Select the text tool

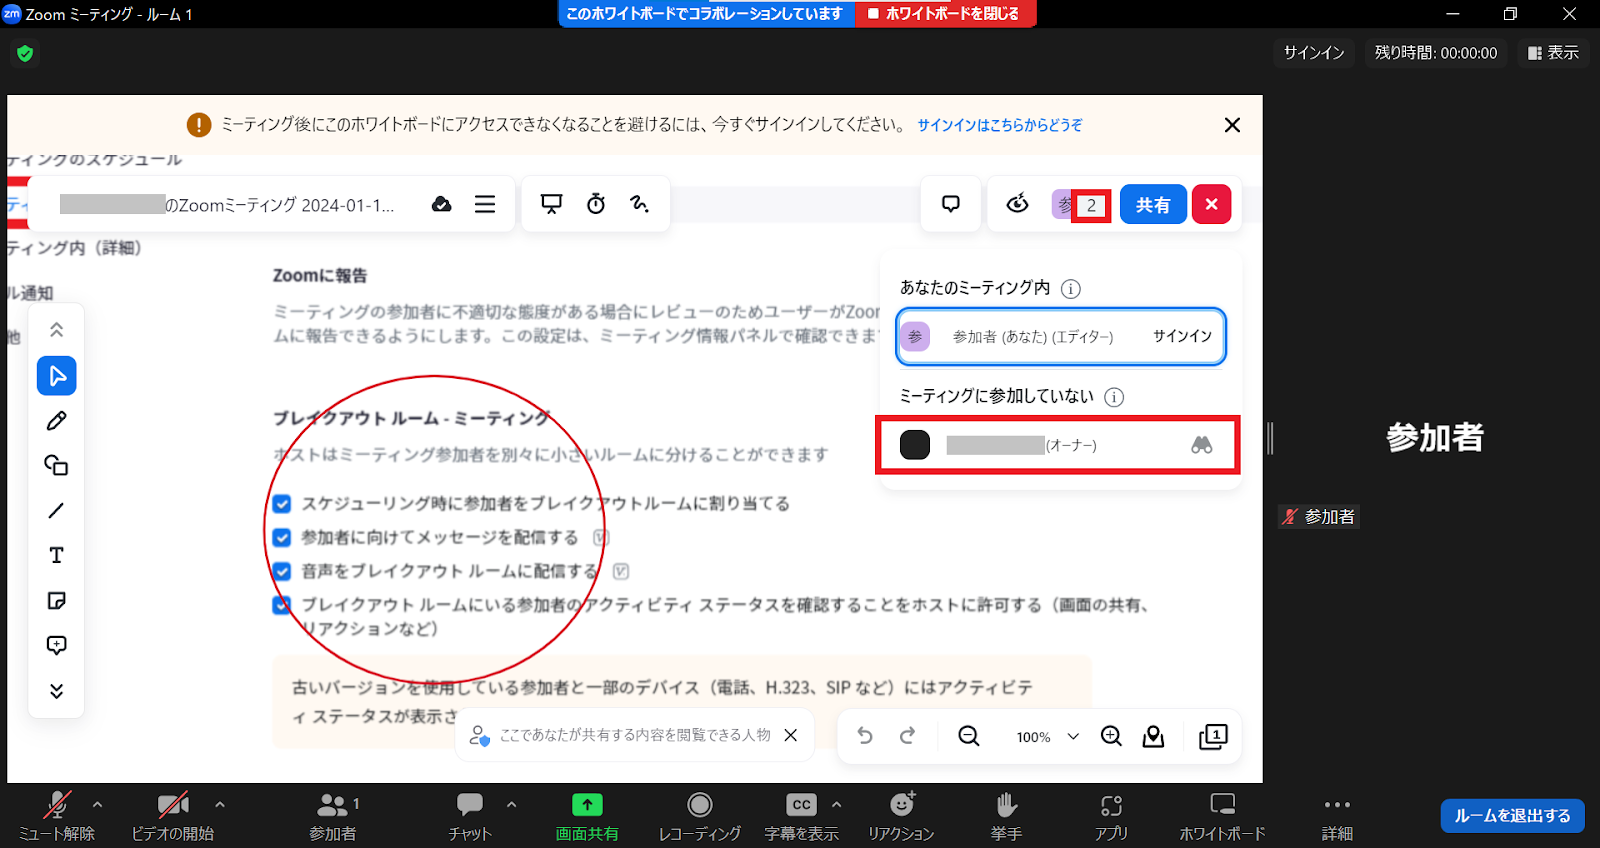[x=57, y=555]
